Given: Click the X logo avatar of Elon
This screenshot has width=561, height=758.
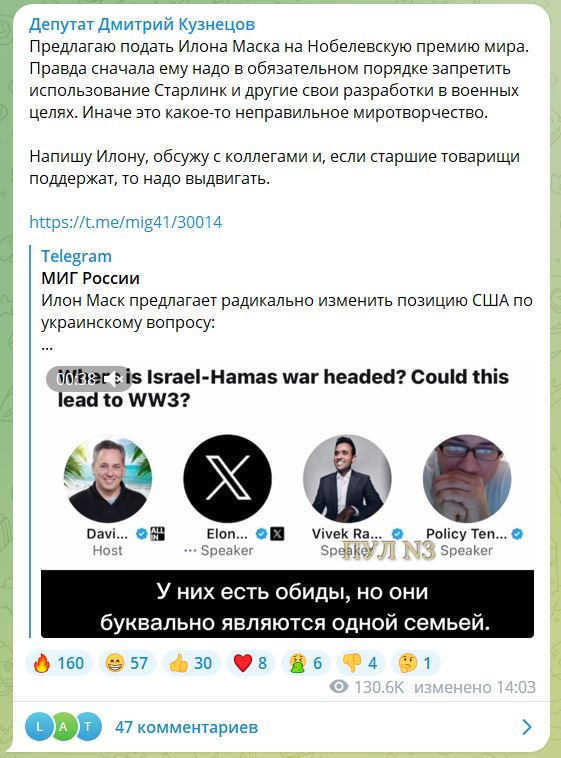Looking at the screenshot, I should [x=227, y=478].
